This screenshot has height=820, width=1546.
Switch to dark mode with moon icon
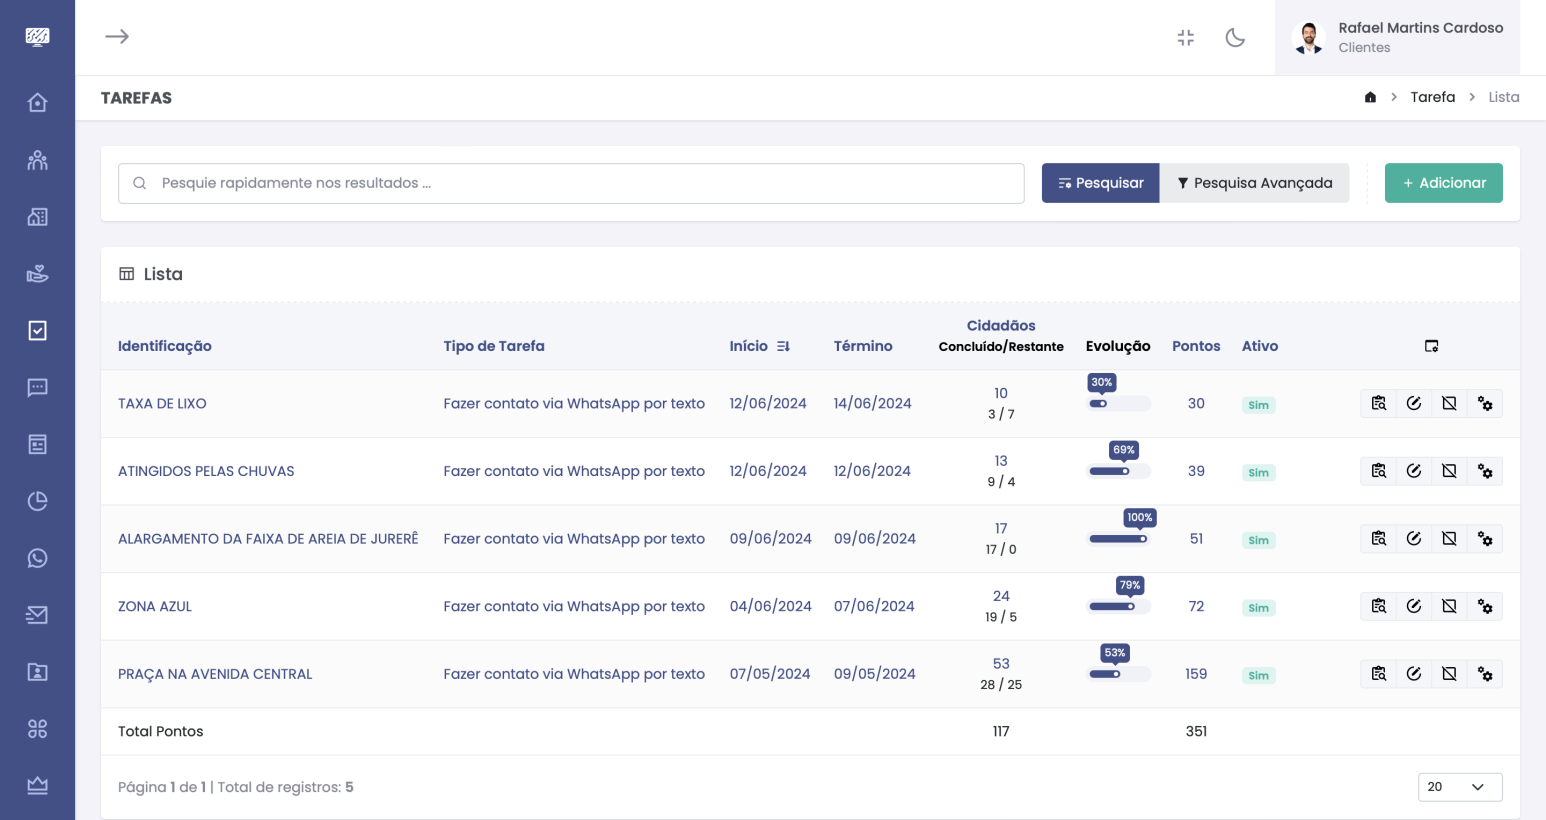(1235, 38)
